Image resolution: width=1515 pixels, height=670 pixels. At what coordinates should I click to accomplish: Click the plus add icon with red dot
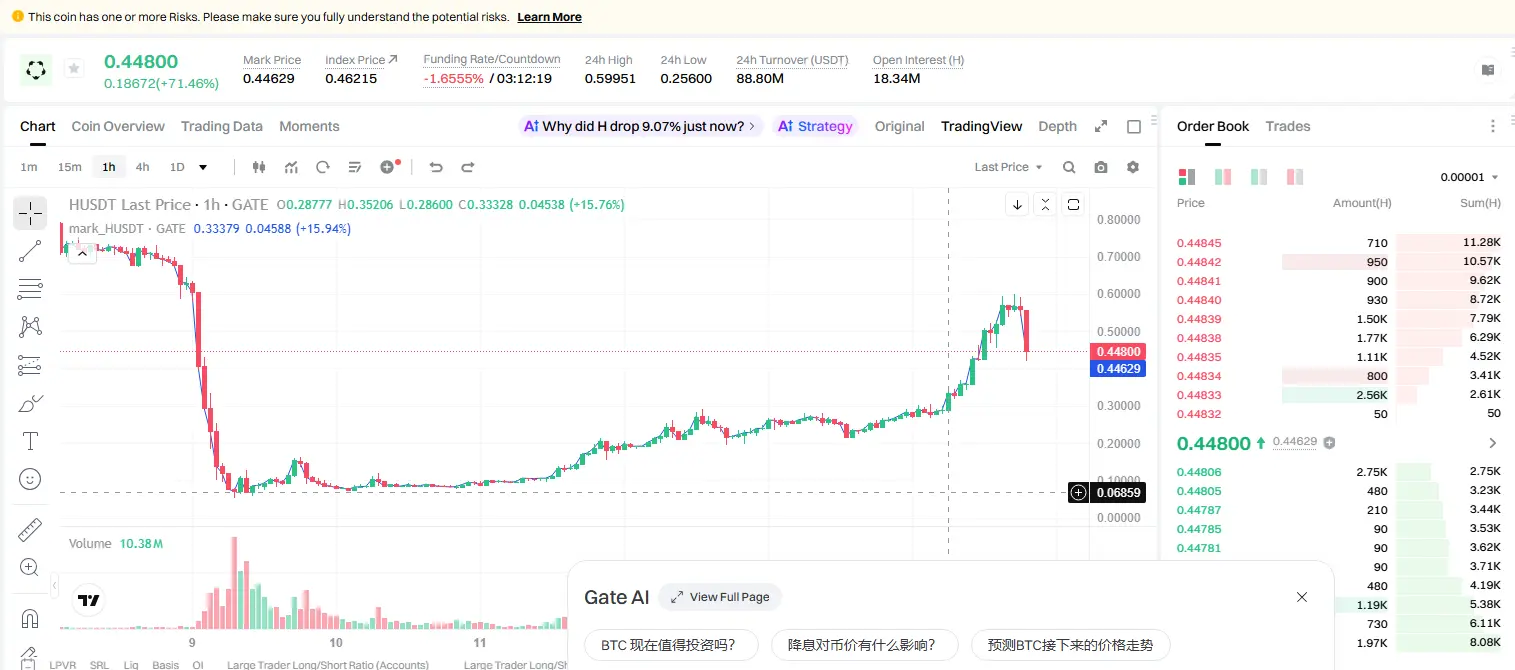coord(389,166)
